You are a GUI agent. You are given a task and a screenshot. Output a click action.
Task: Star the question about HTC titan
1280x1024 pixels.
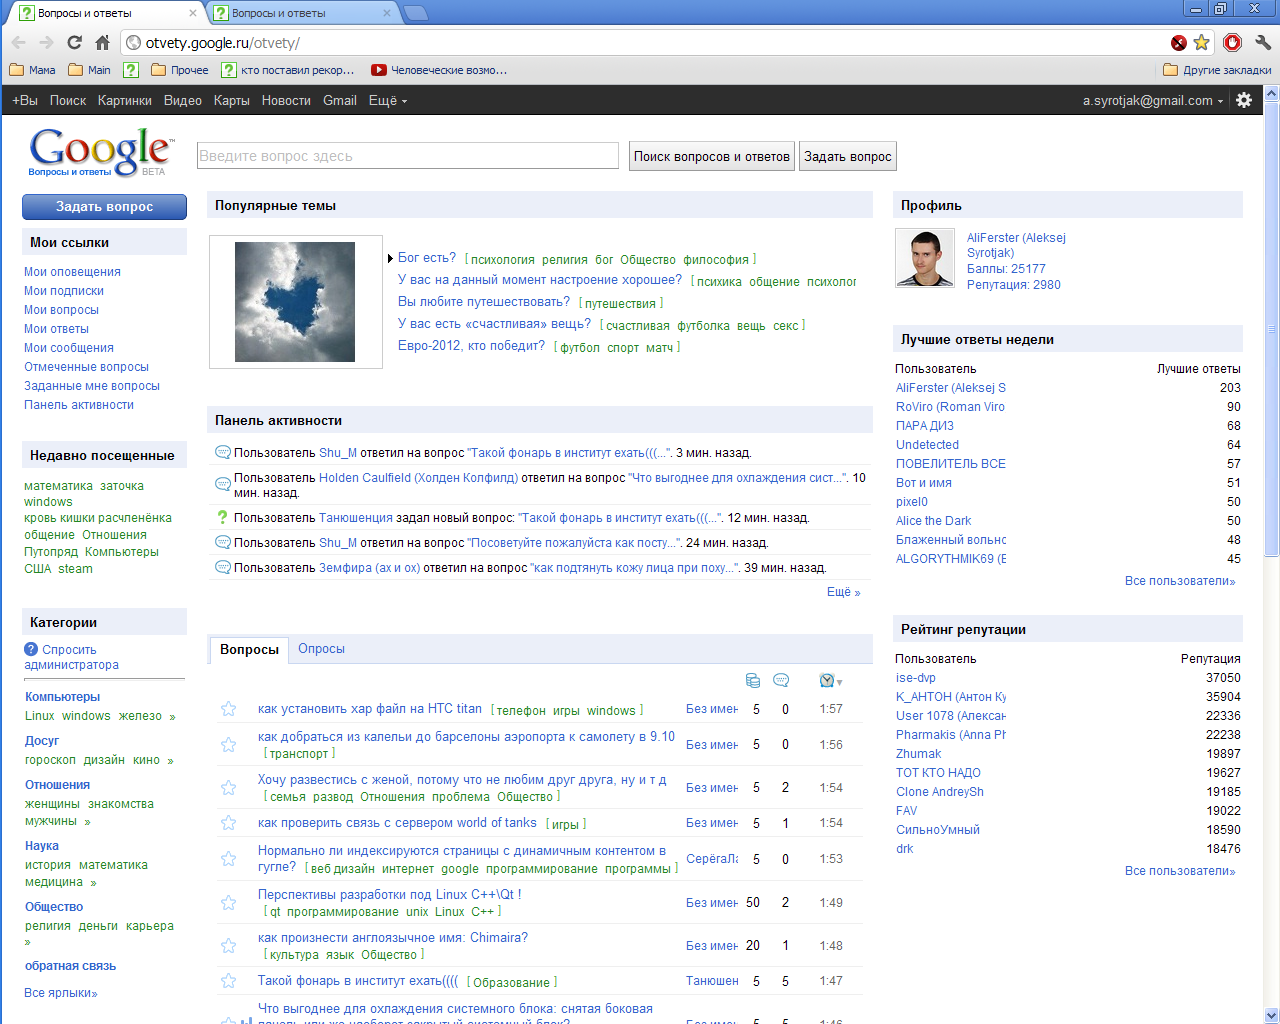(228, 709)
